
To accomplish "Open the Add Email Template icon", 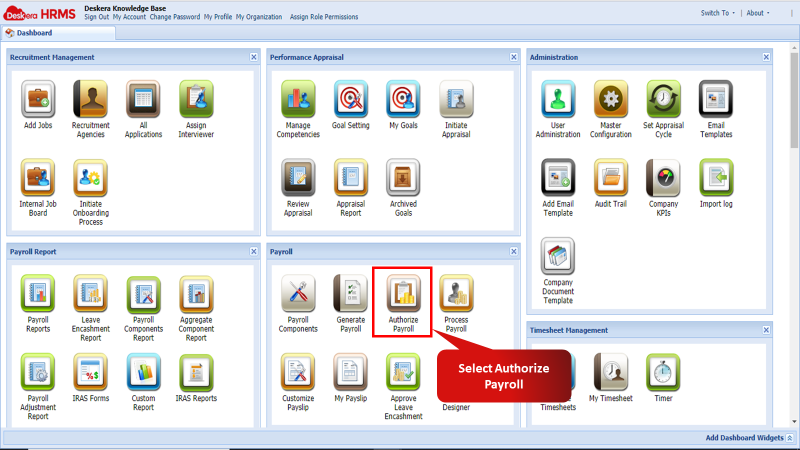I will [x=558, y=178].
